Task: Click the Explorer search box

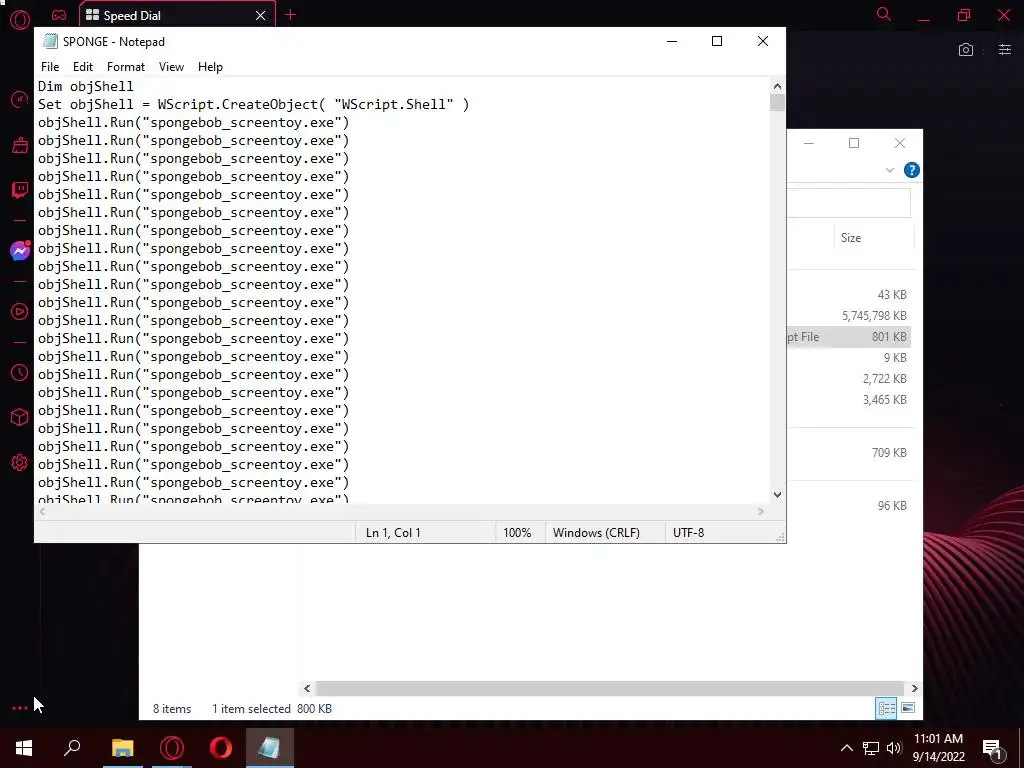Action: (849, 203)
